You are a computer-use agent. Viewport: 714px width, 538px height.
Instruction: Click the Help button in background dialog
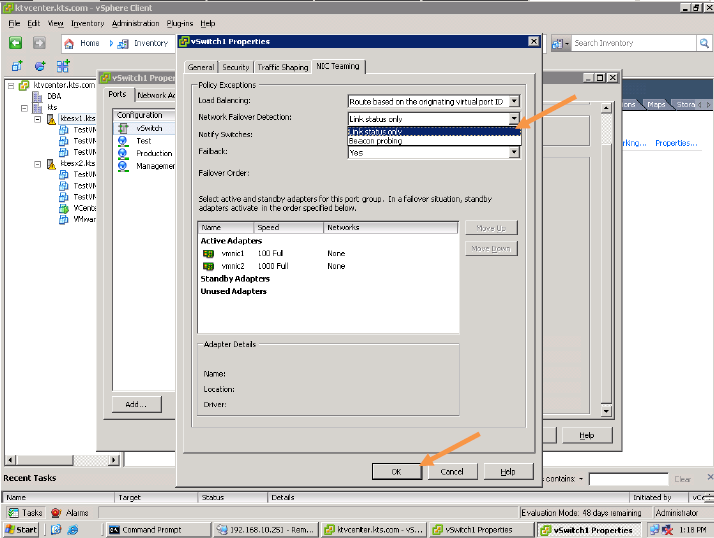click(x=587, y=436)
